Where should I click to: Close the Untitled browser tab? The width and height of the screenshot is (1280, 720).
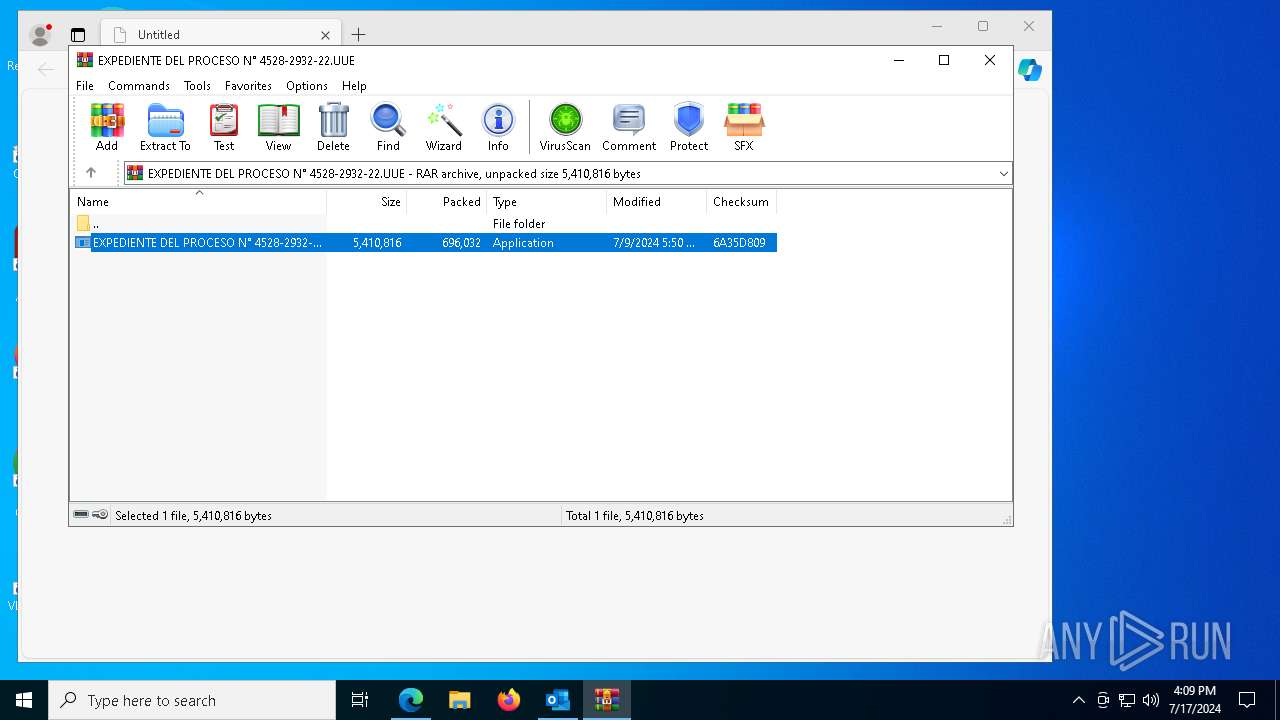point(326,35)
